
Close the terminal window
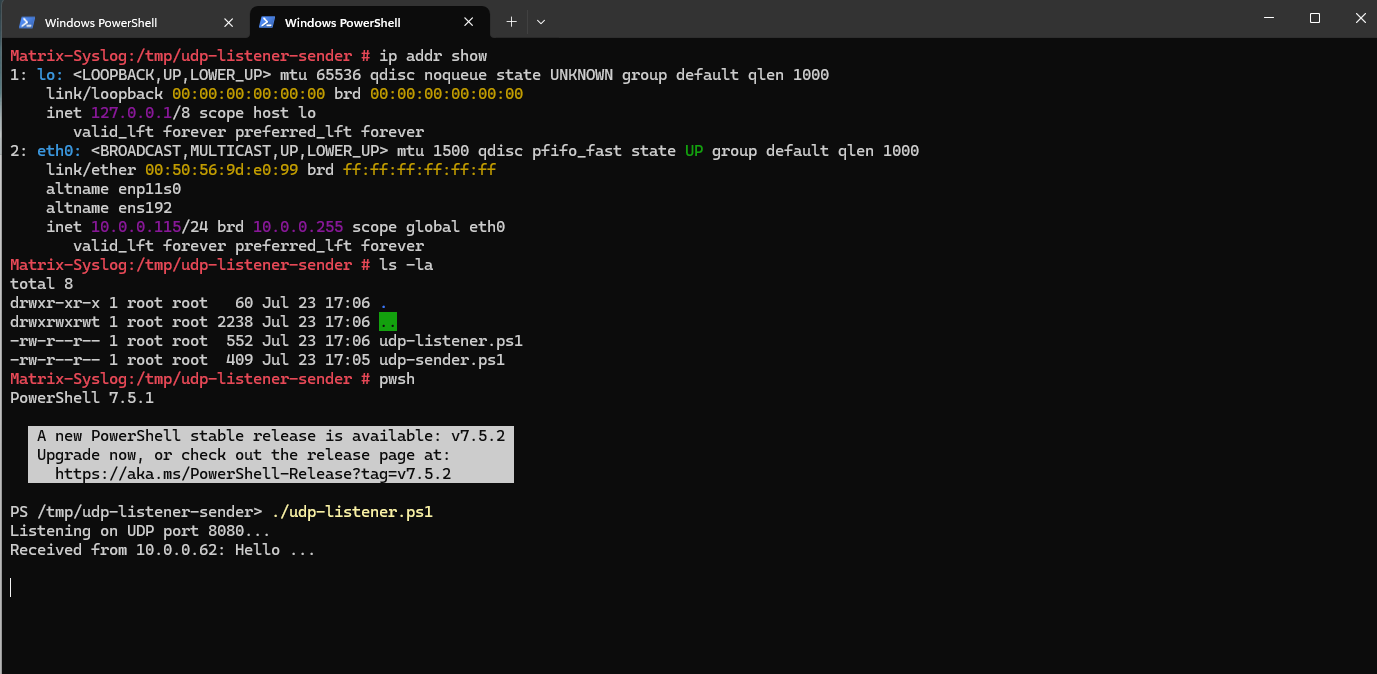1359,18
